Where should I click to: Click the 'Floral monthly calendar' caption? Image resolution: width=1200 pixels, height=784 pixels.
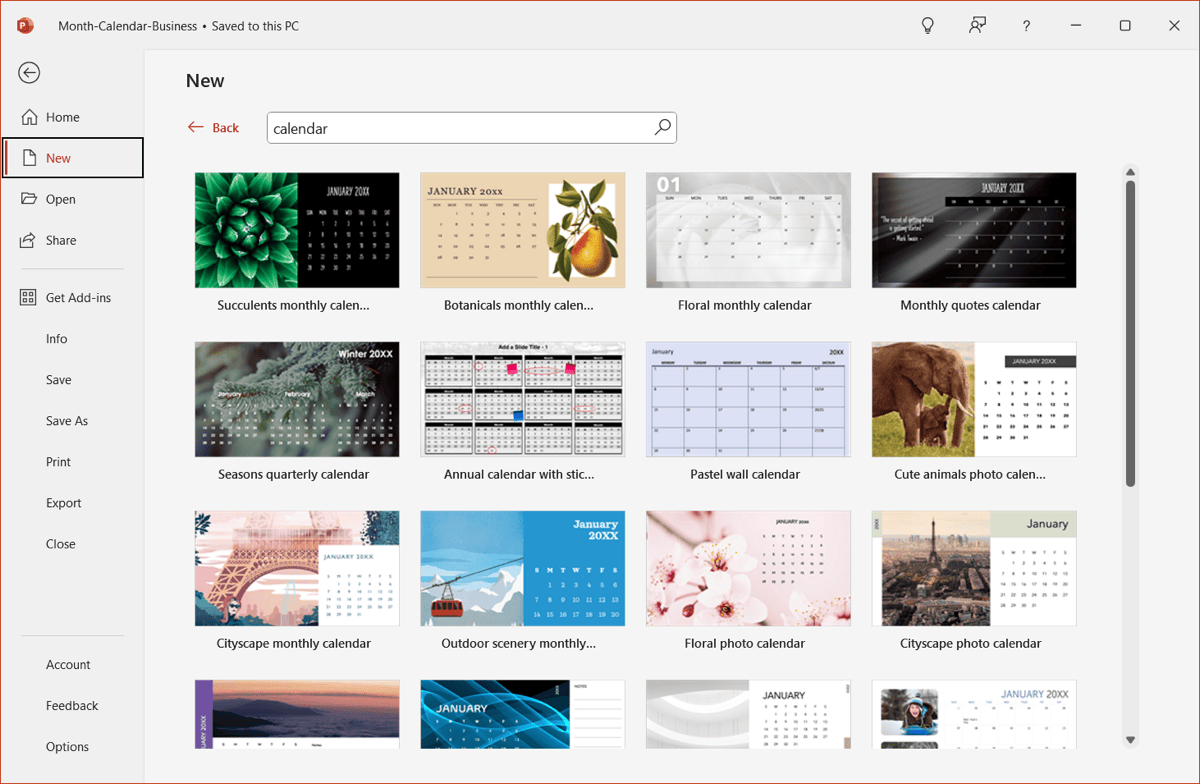pos(745,306)
